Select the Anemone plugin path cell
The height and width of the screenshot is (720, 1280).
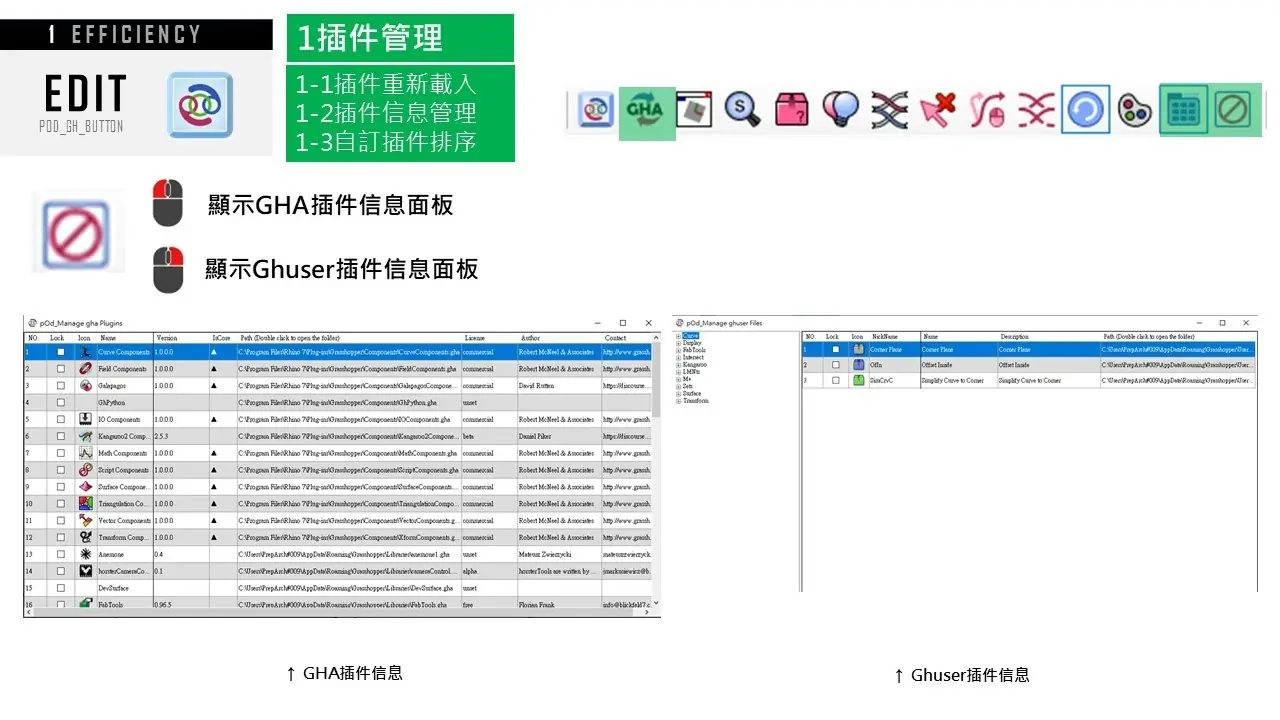348,554
